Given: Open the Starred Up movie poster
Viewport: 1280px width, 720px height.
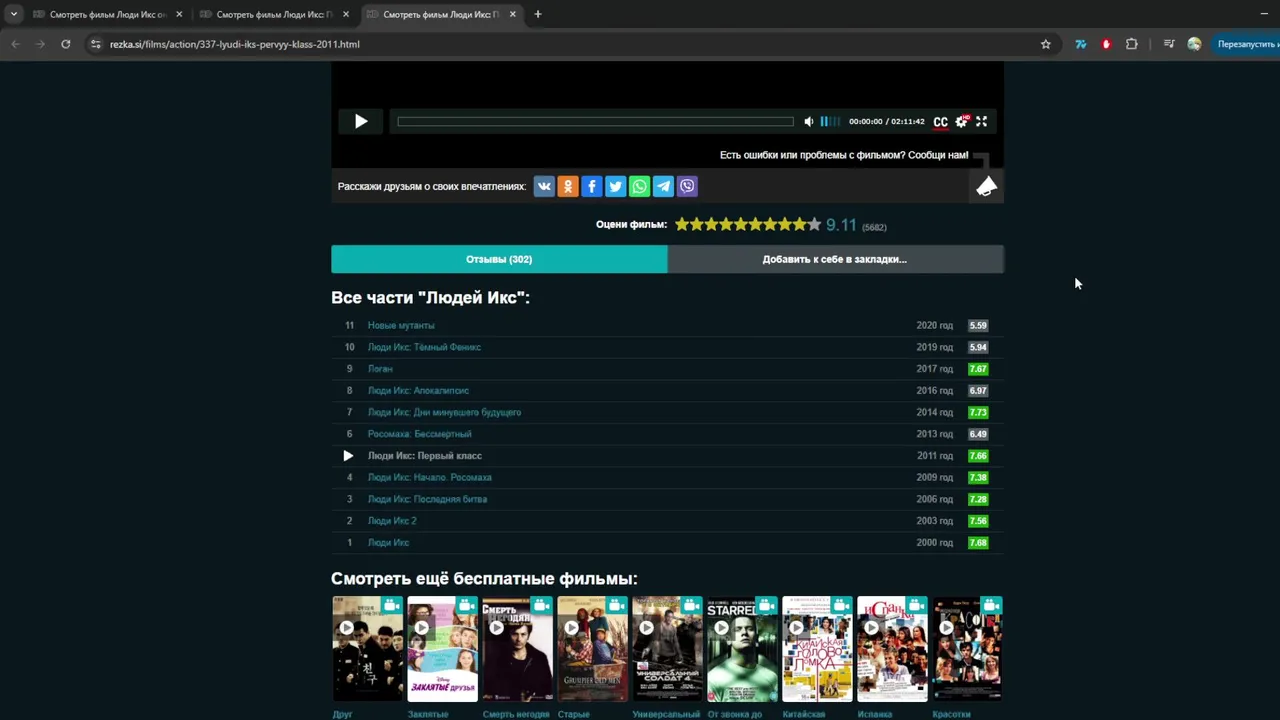Looking at the screenshot, I should [742, 649].
